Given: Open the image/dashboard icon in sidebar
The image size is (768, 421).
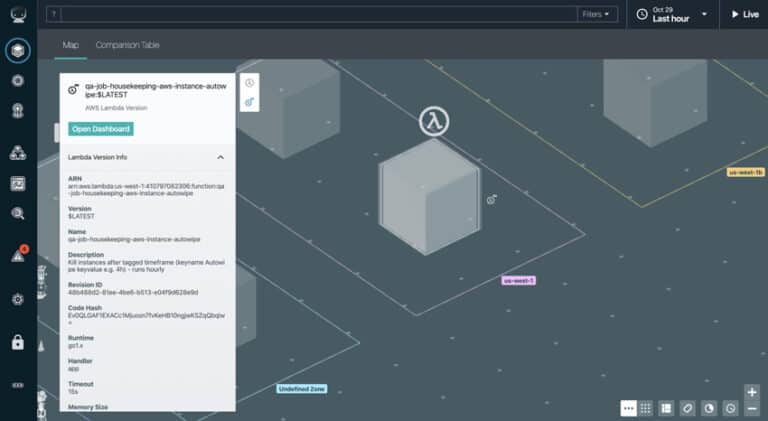Looking at the screenshot, I should (18, 184).
